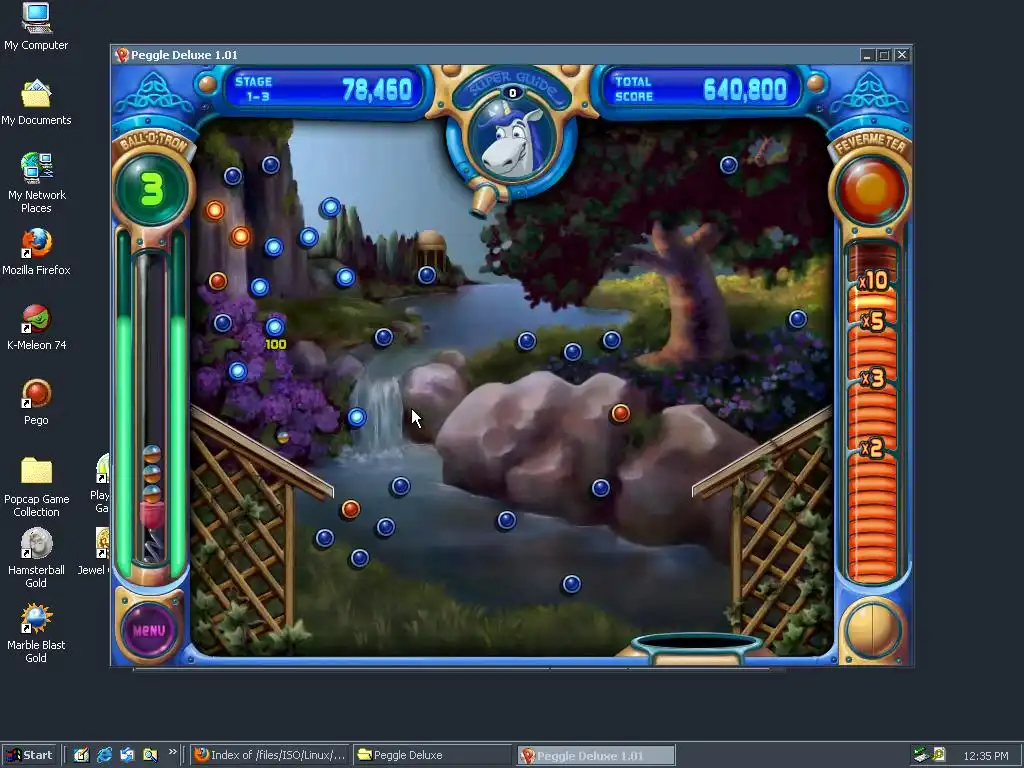Viewport: 1024px width, 768px height.
Task: Close the Peggle Deluxe window
Action: pyautogui.click(x=902, y=56)
